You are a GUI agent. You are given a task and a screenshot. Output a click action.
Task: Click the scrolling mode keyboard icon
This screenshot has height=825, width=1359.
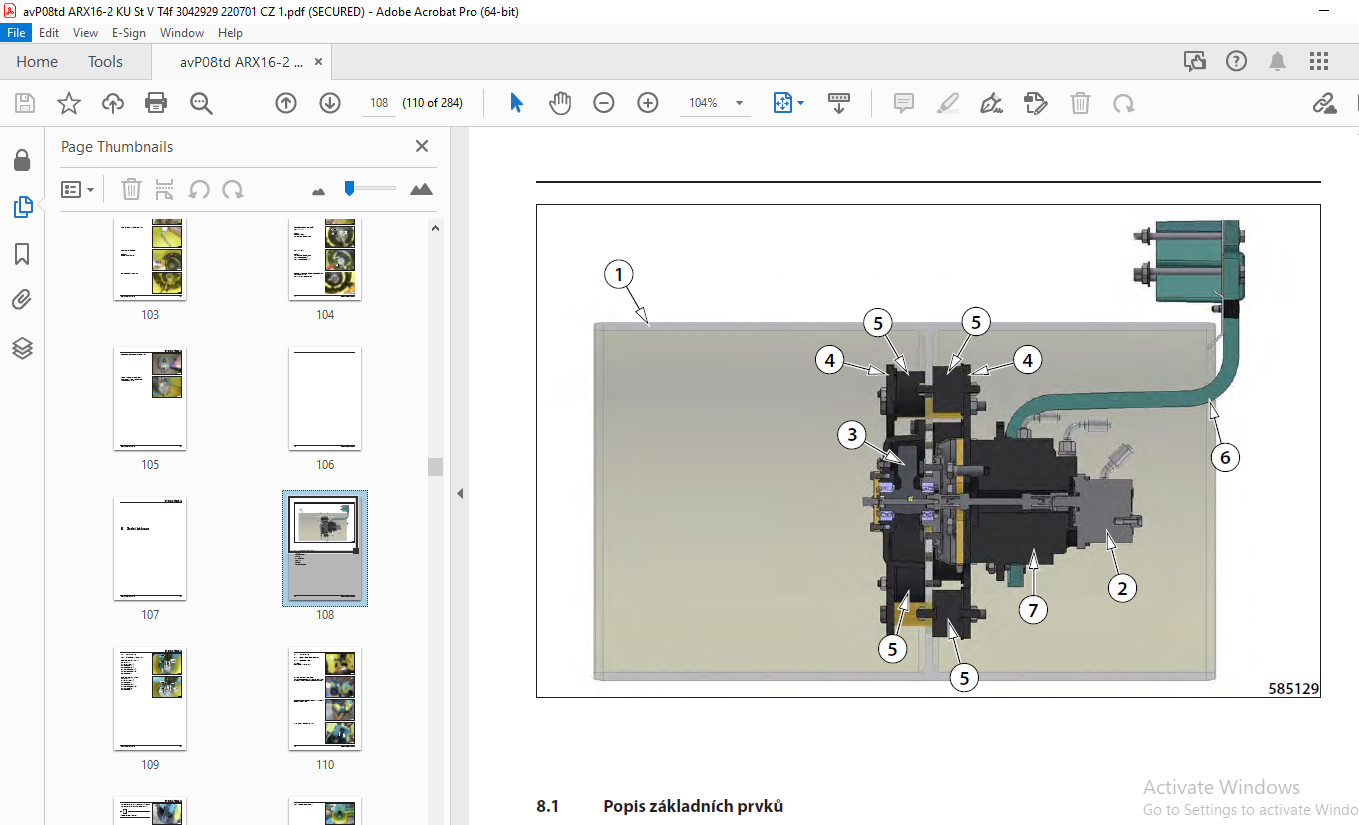(838, 103)
